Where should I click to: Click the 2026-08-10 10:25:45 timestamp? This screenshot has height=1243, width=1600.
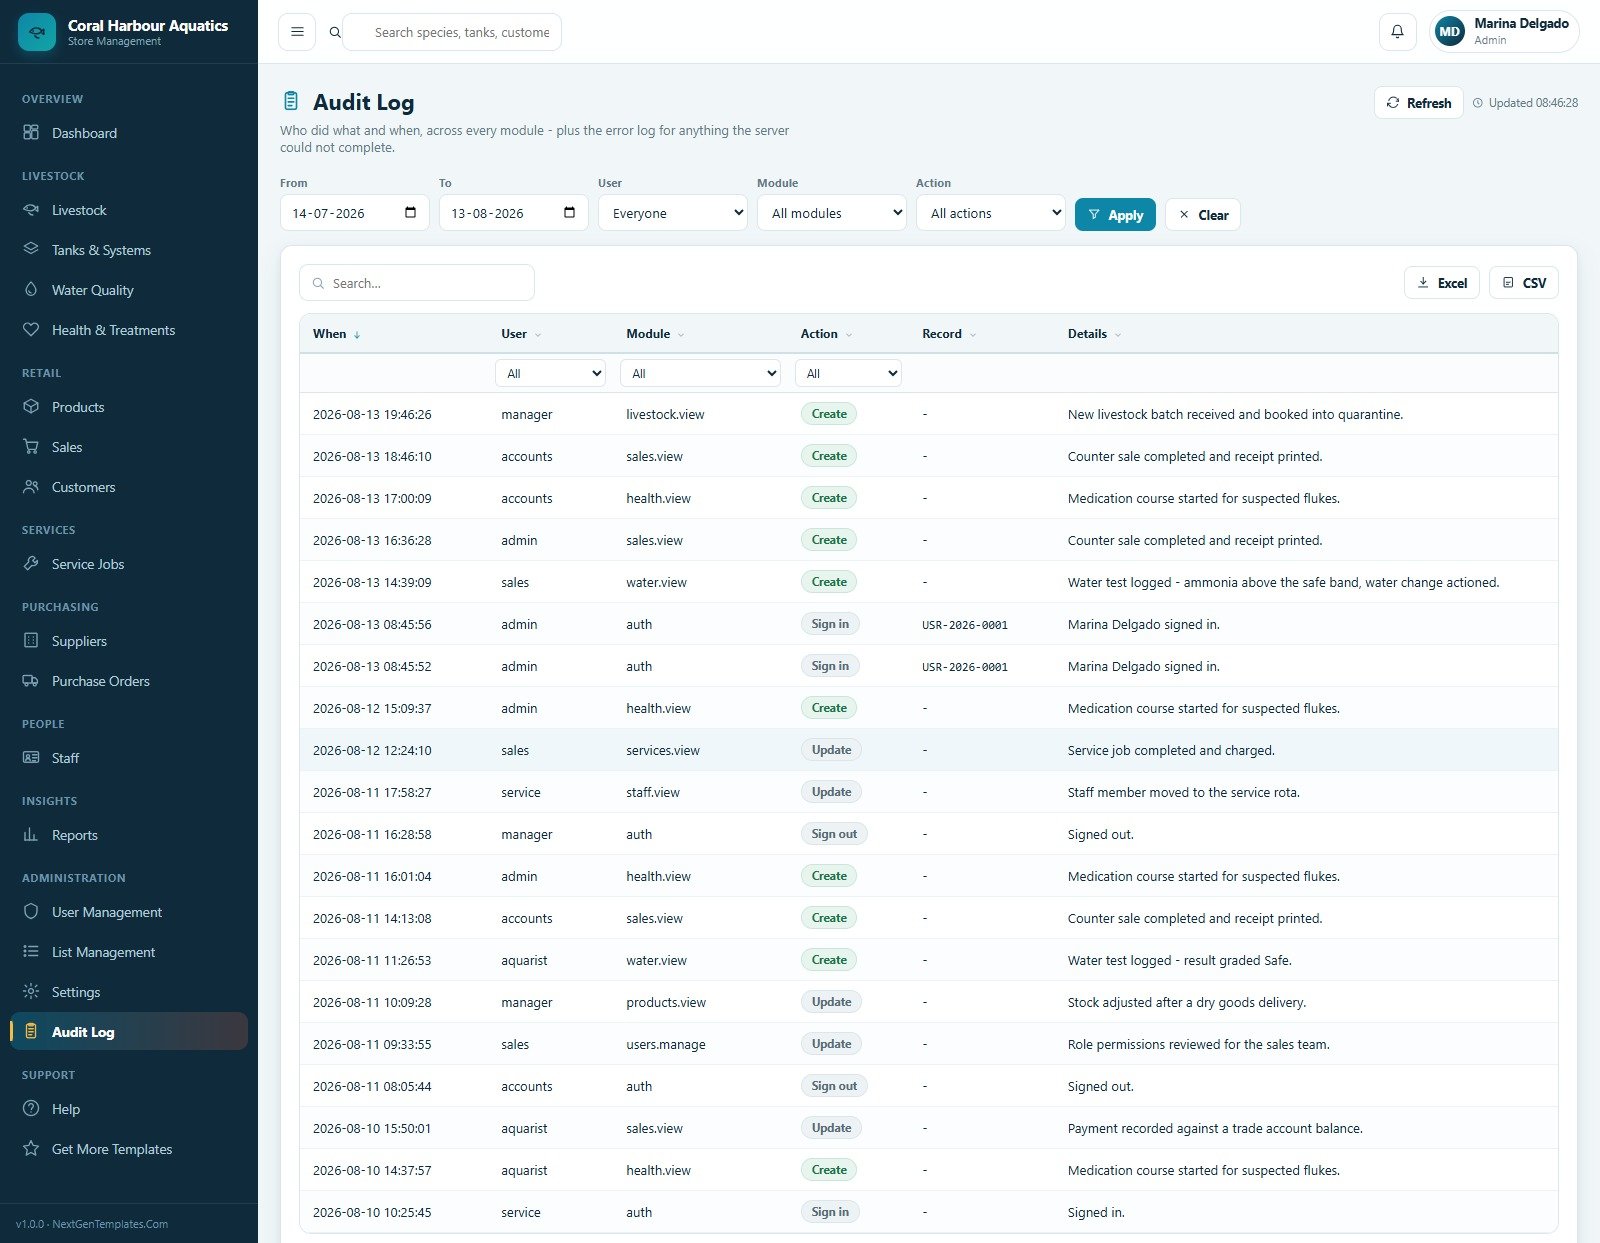coord(372,1212)
